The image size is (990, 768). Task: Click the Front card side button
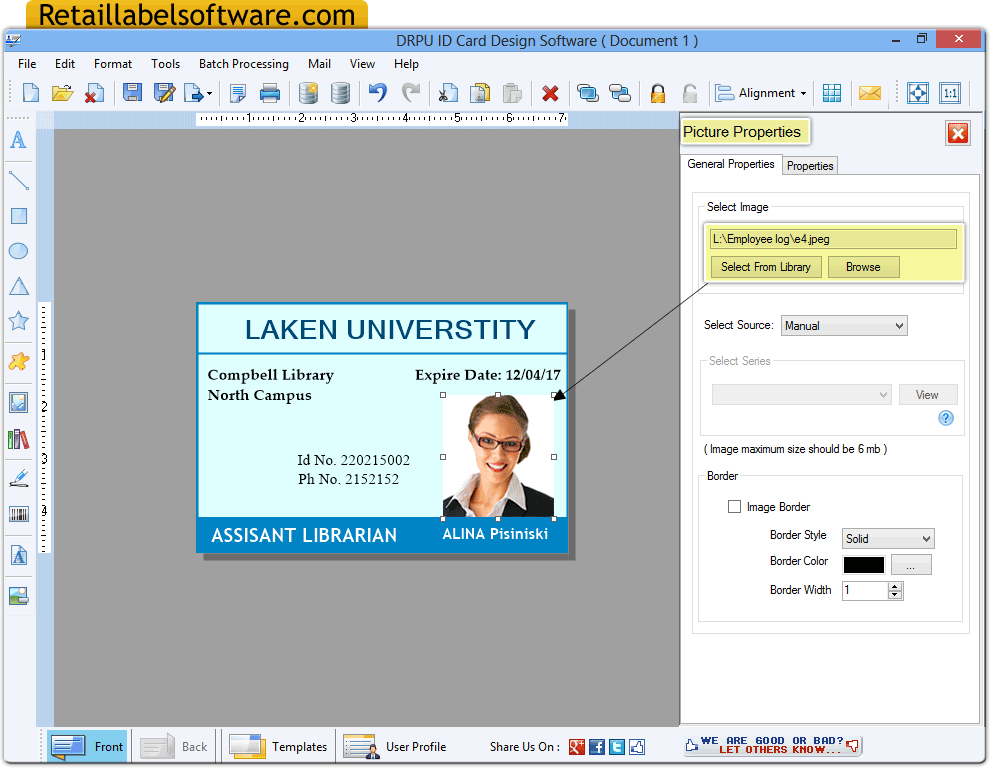[87, 747]
